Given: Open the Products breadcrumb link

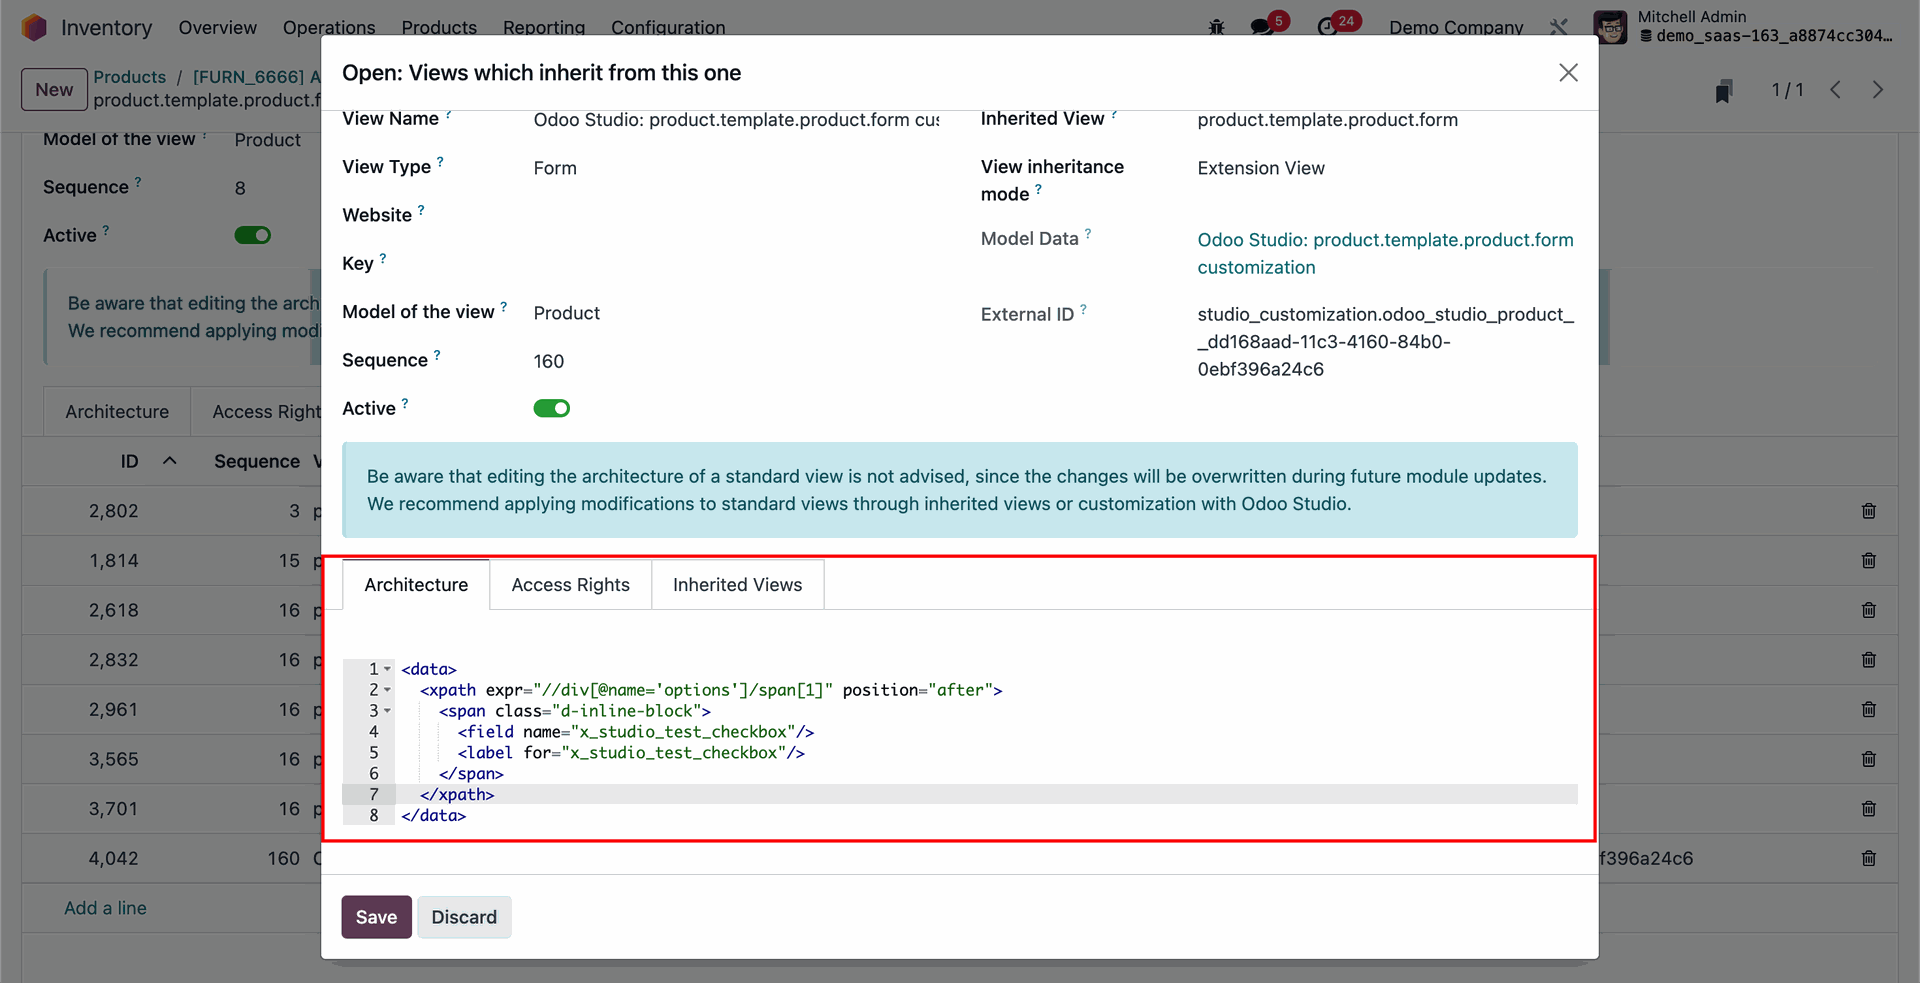Looking at the screenshot, I should pyautogui.click(x=130, y=77).
